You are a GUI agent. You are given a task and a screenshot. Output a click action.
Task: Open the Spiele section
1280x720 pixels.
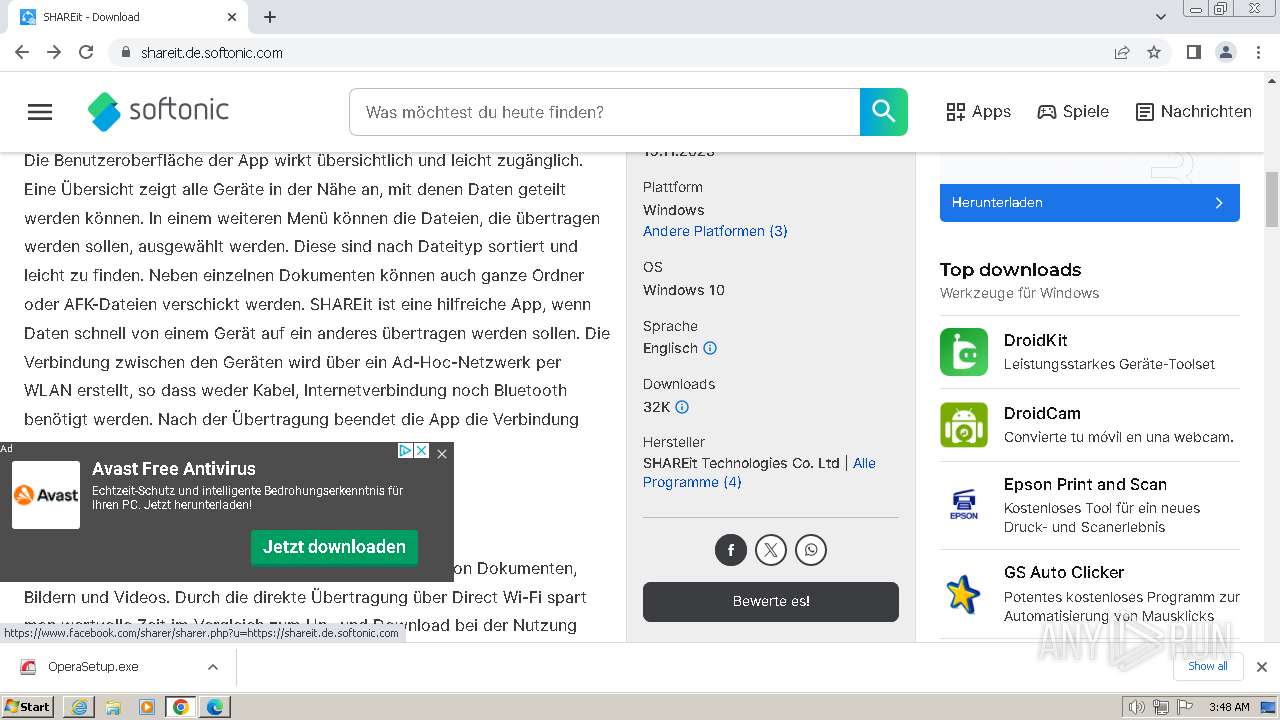(1073, 112)
